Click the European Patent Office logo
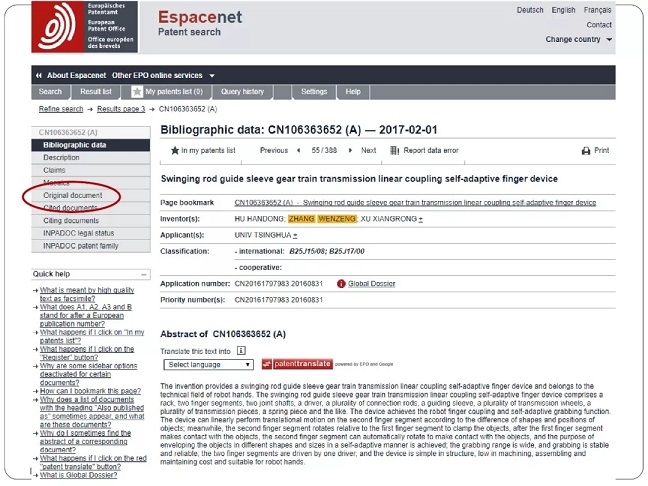This screenshot has width=648, height=486. tap(85, 27)
